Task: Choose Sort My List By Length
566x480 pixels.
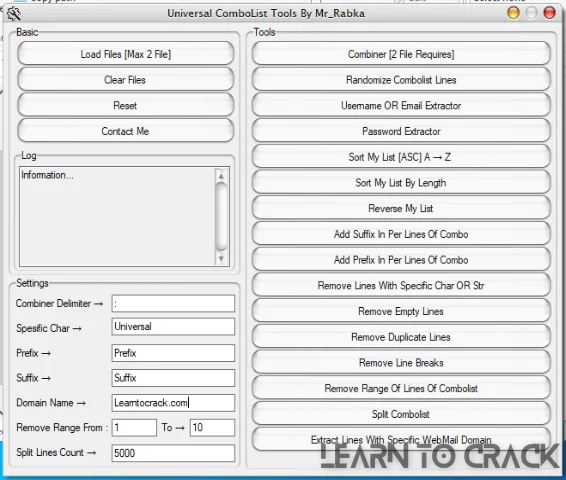Action: click(401, 183)
